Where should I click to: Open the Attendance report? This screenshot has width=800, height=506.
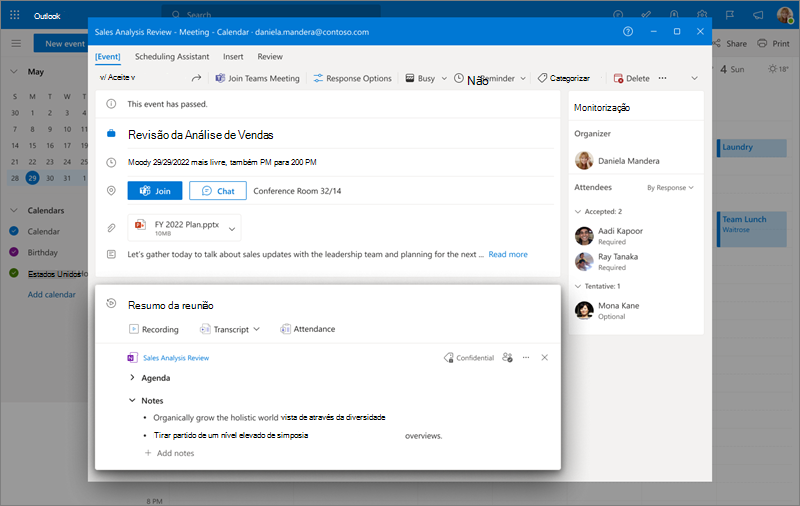point(308,329)
